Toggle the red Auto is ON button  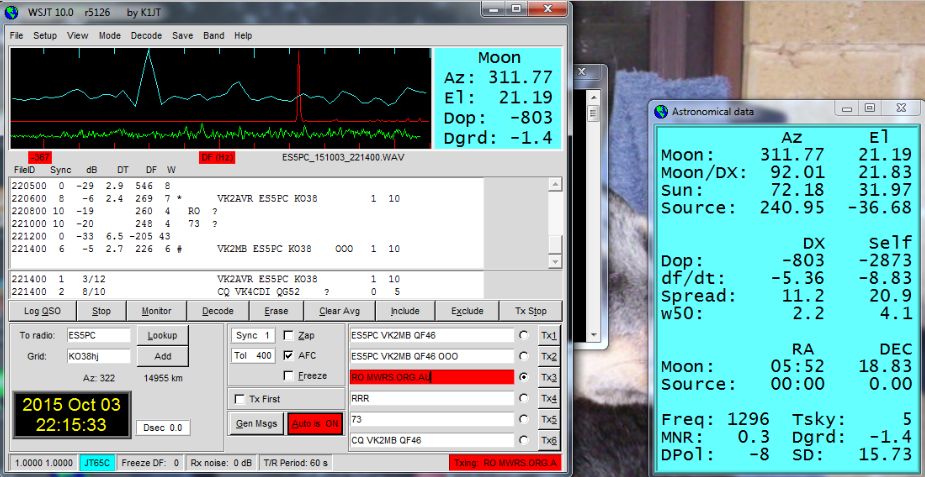[x=314, y=423]
